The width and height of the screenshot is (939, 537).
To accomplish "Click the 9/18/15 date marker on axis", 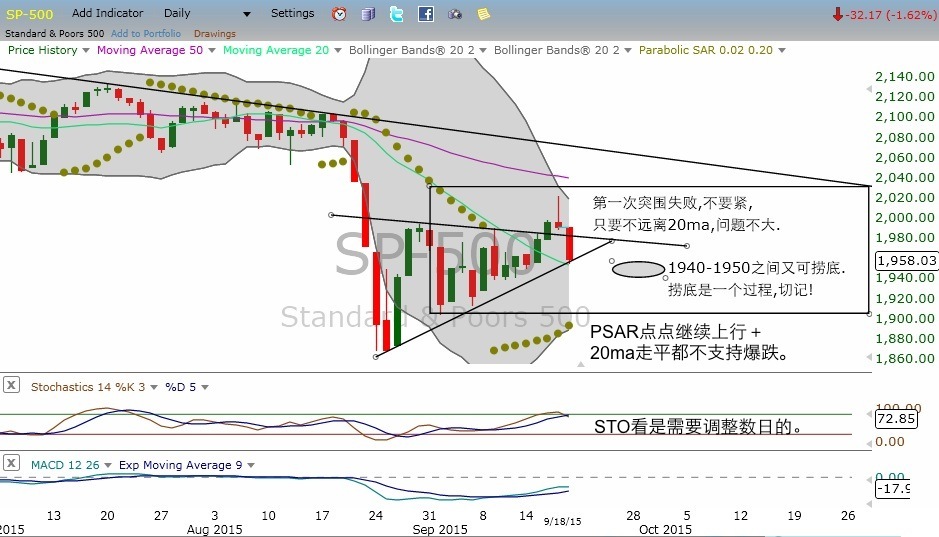I will (562, 521).
